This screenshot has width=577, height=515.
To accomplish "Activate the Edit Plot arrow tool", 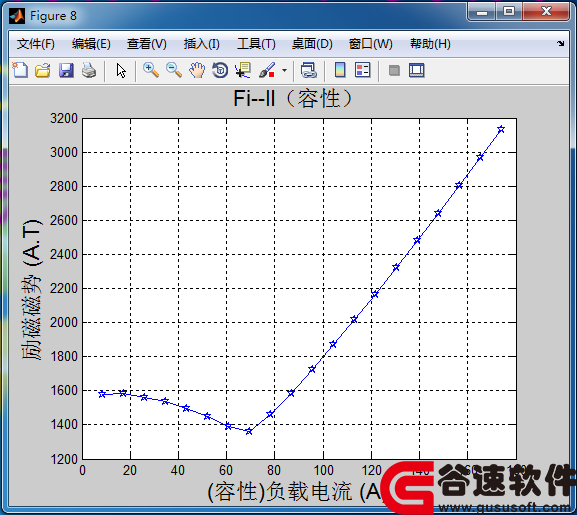I will pyautogui.click(x=121, y=70).
